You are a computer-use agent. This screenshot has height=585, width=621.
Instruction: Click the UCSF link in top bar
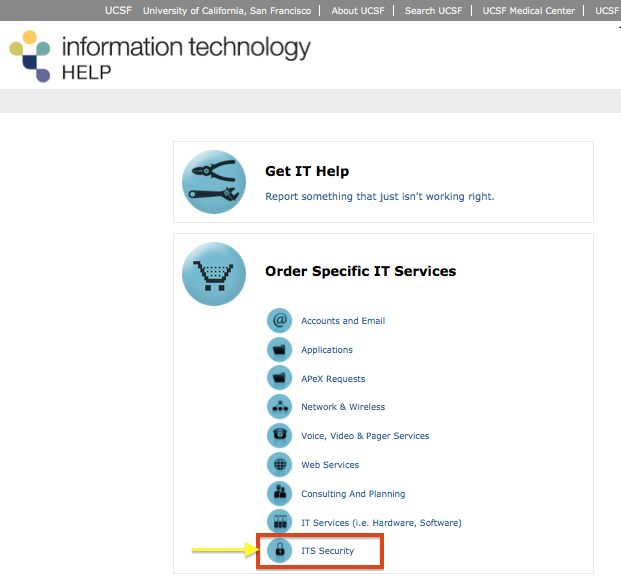pos(118,11)
